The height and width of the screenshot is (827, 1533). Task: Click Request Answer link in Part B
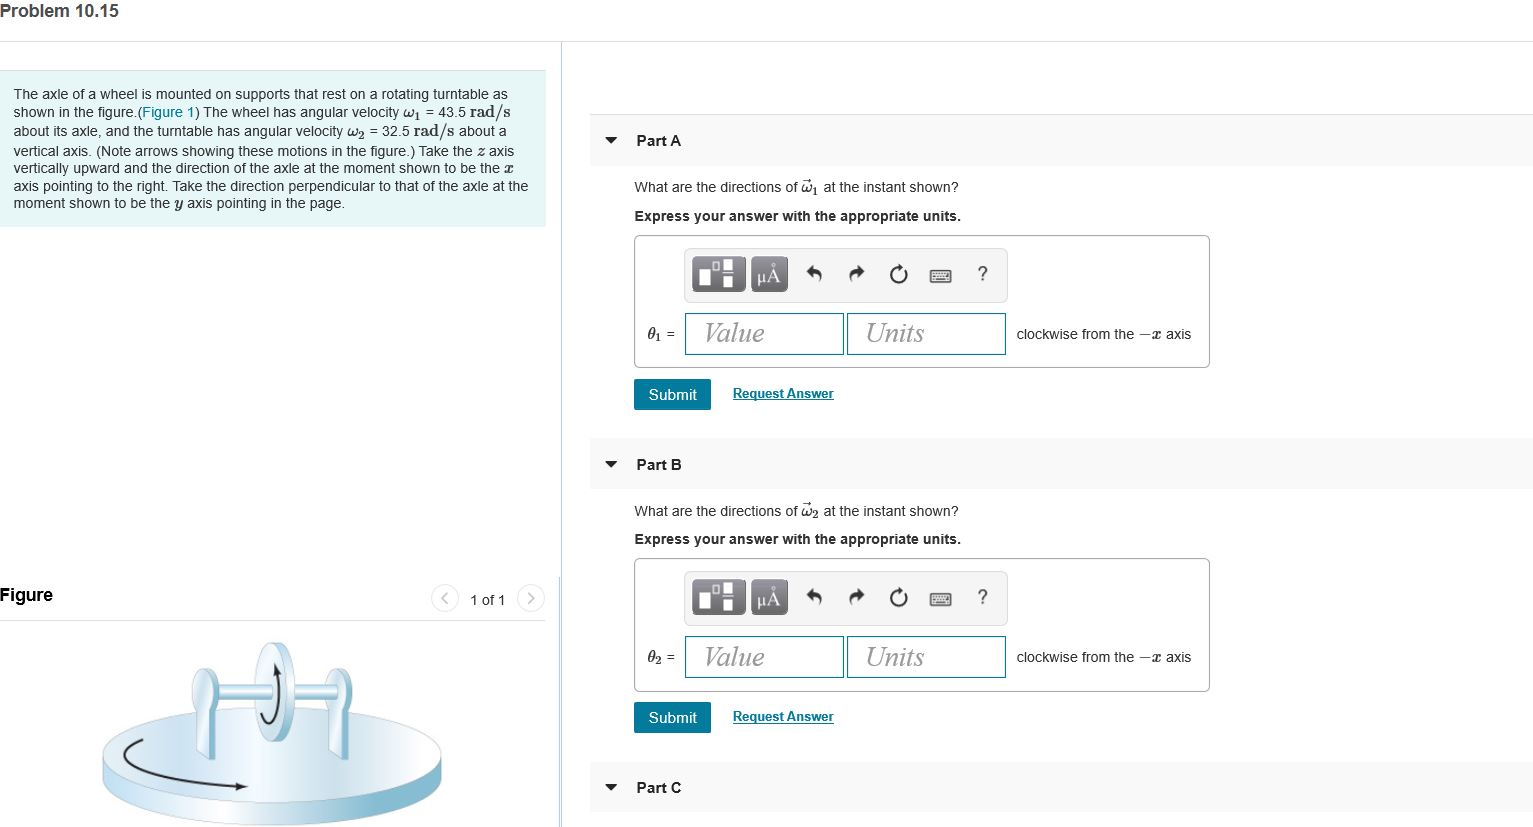[783, 716]
